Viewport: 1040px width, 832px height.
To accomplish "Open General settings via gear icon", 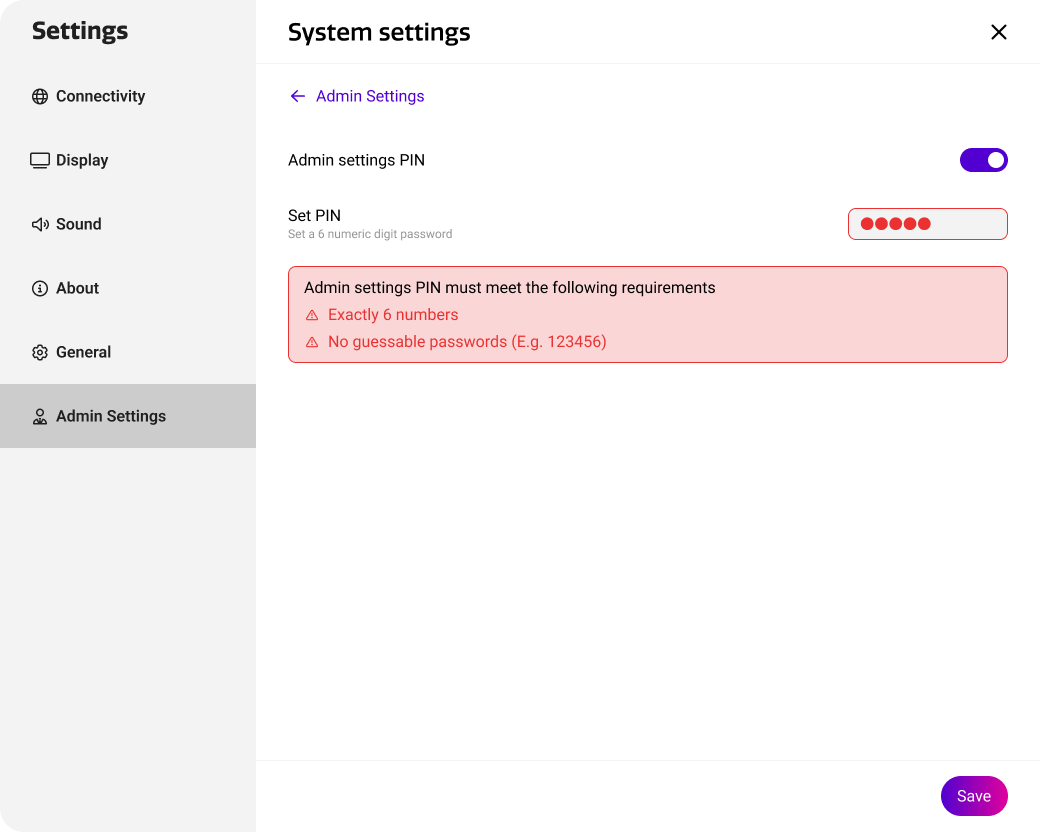I will [x=39, y=352].
